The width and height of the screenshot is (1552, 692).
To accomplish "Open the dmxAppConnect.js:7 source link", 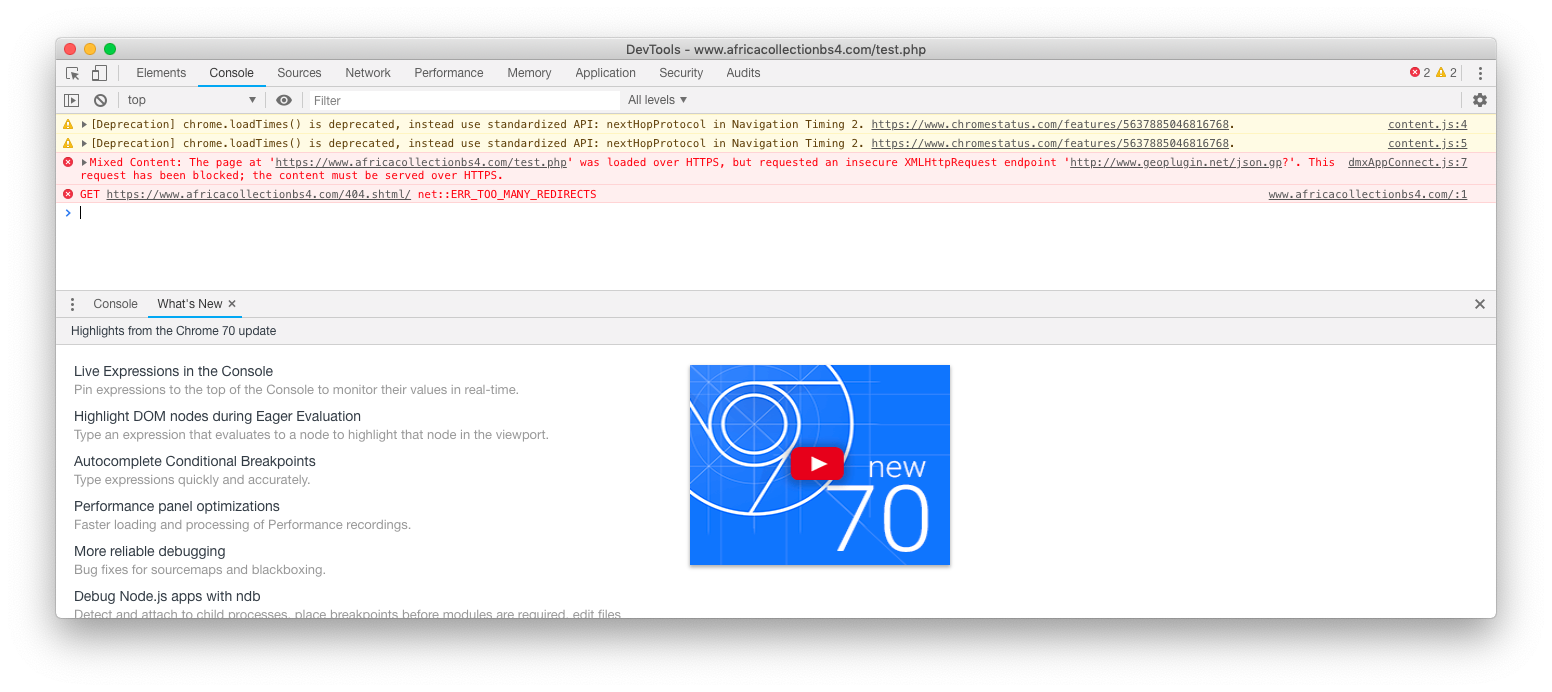I will (x=1407, y=162).
